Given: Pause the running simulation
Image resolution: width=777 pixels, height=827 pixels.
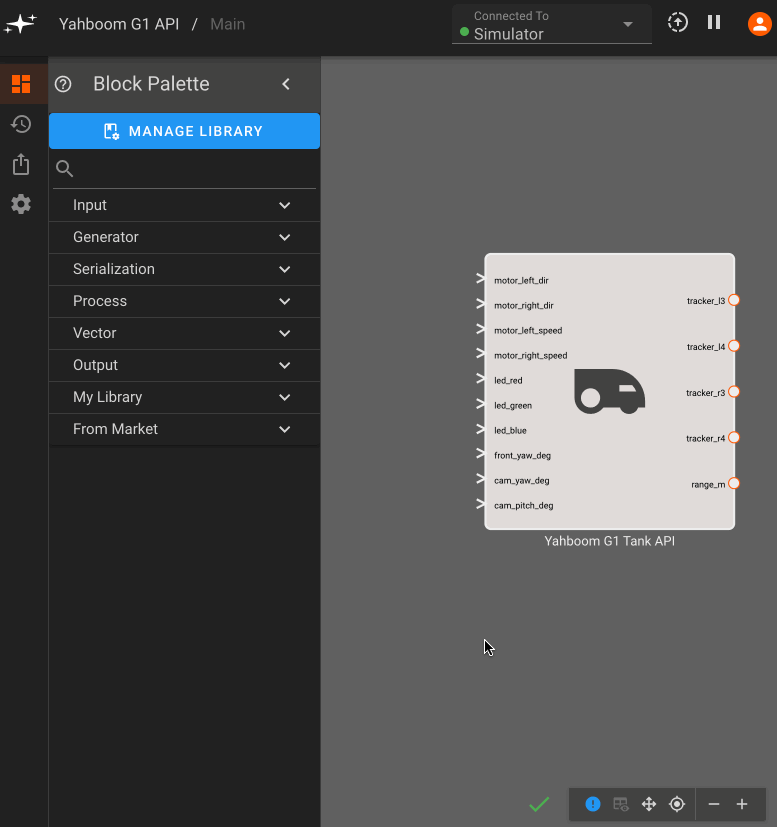Looking at the screenshot, I should point(714,22).
